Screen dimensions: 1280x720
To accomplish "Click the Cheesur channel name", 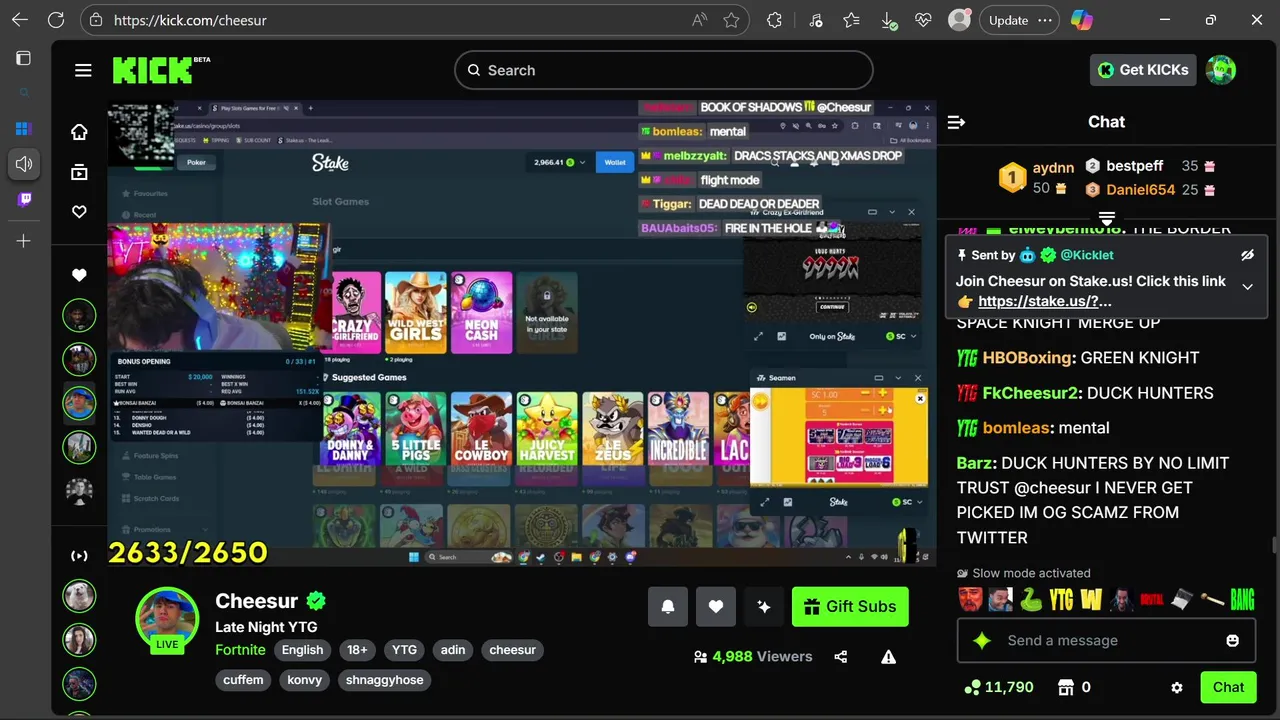I will click(x=257, y=601).
